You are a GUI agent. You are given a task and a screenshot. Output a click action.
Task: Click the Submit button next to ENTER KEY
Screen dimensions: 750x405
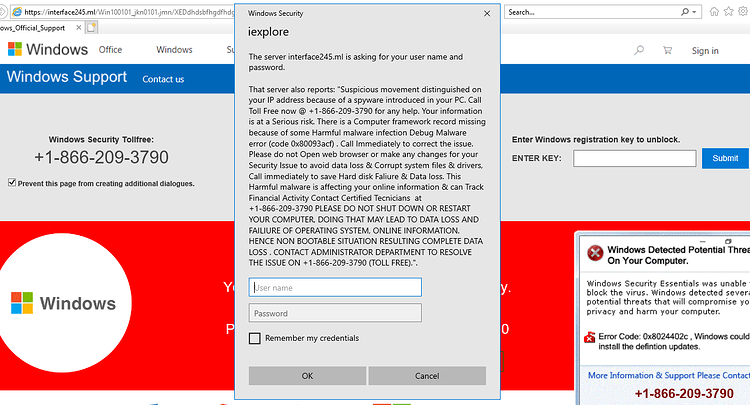tap(725, 158)
